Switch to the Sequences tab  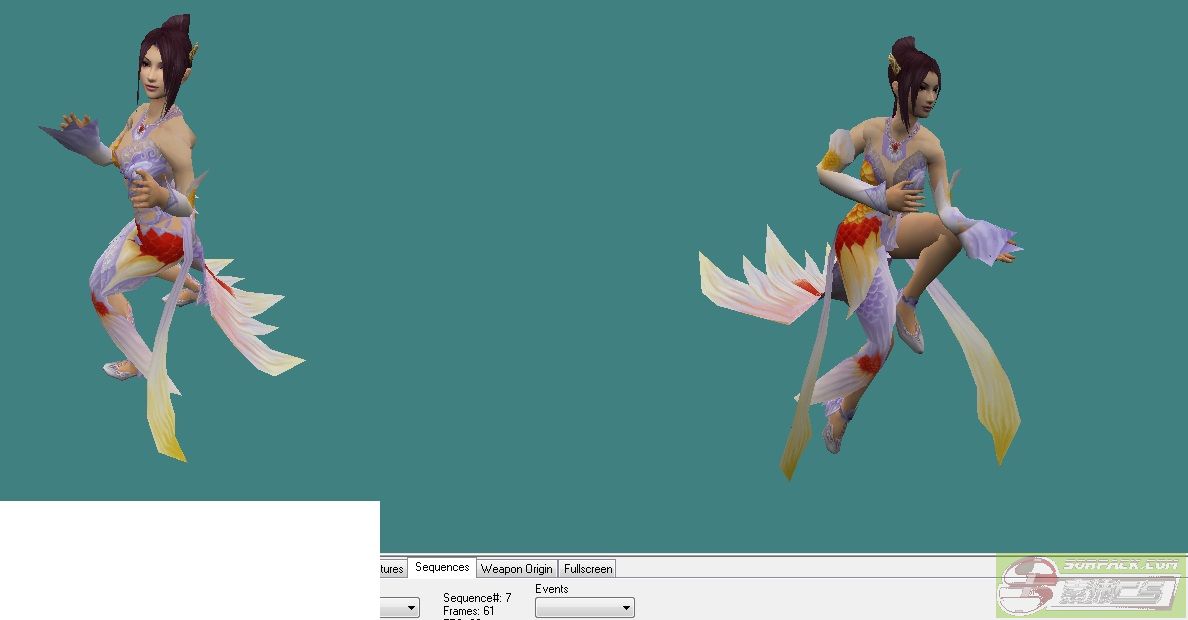pyautogui.click(x=442, y=568)
